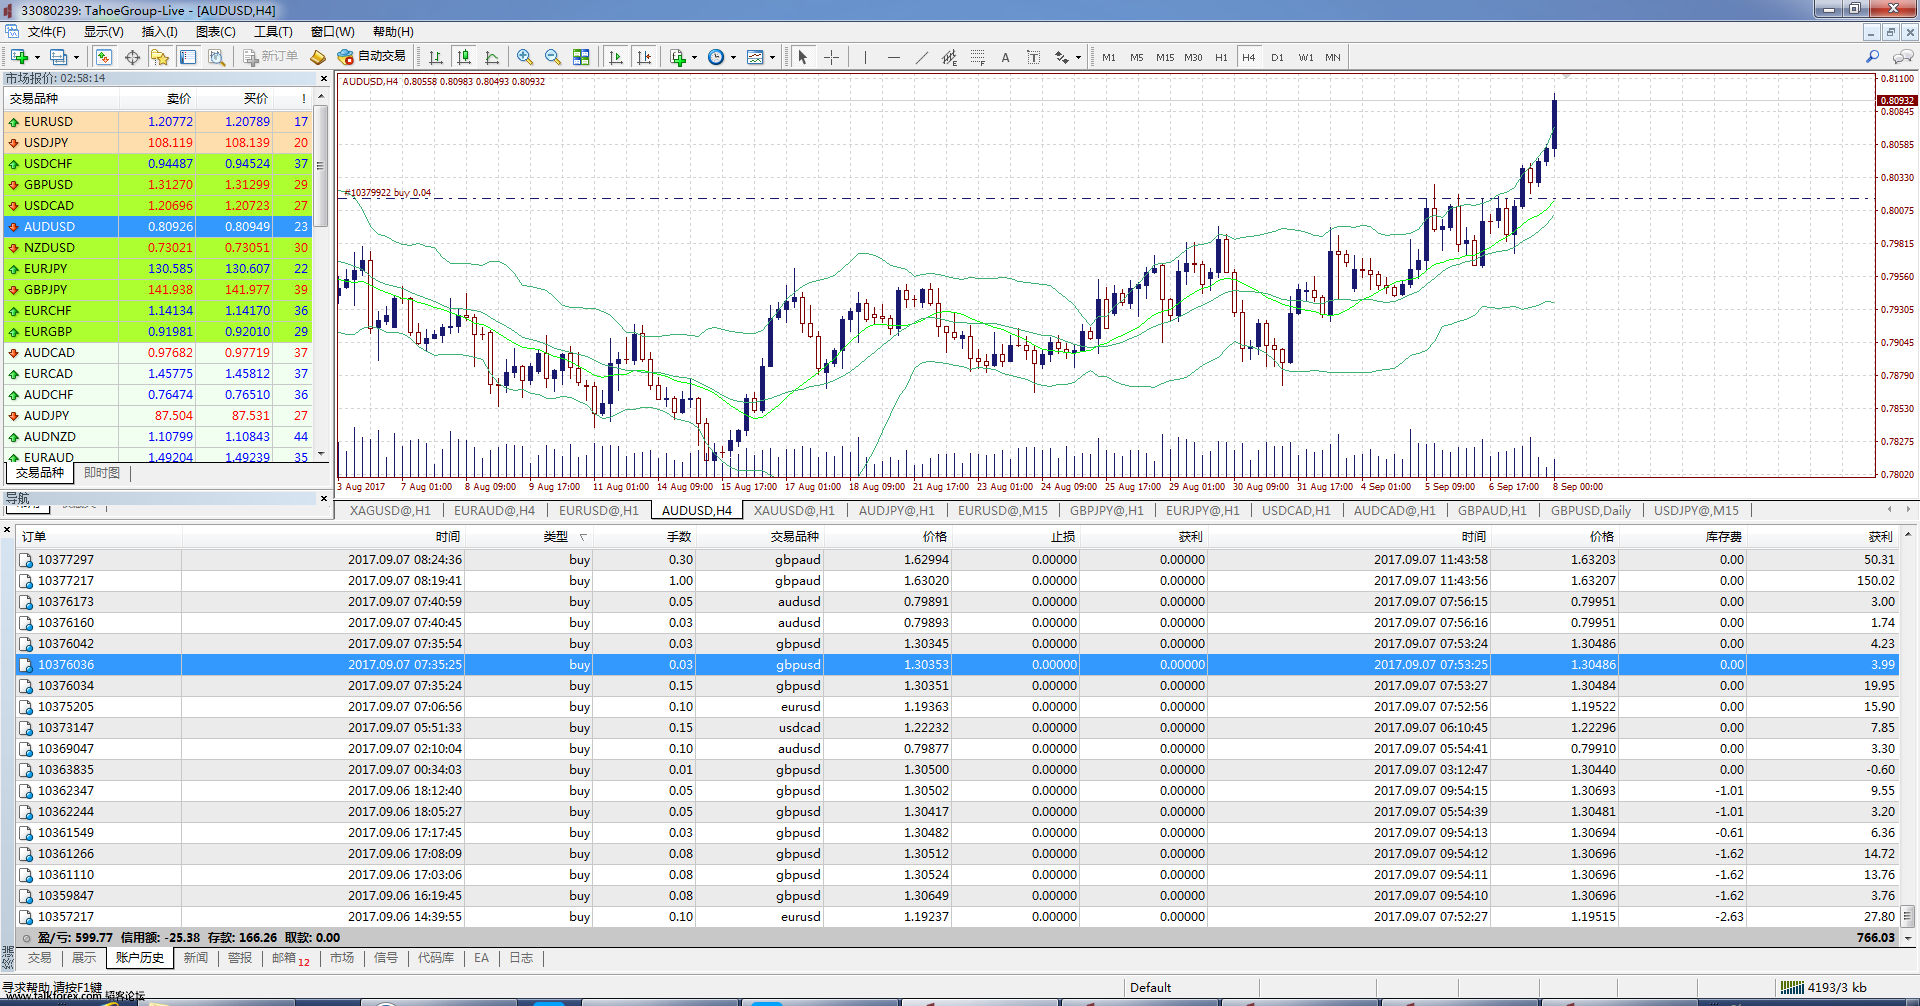Select the Vertical Line drawing tool
Viewport: 1920px width, 1006px height.
click(x=865, y=57)
